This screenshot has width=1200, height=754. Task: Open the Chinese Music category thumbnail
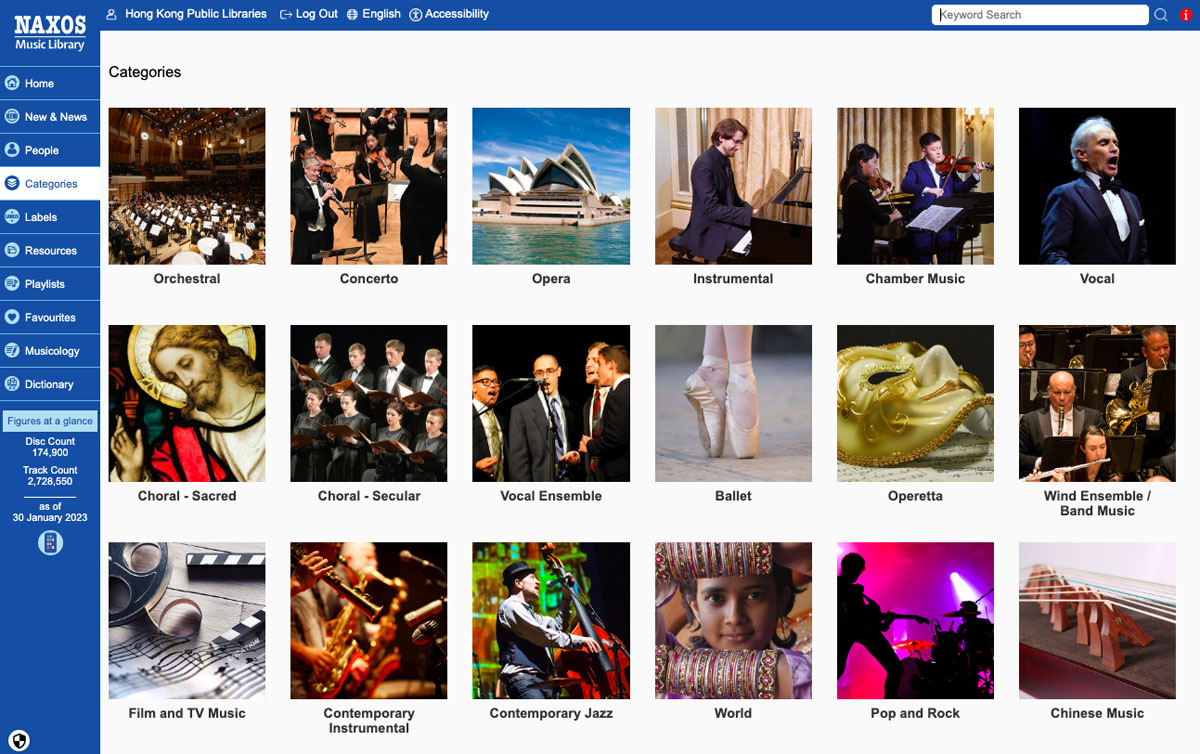click(1097, 620)
